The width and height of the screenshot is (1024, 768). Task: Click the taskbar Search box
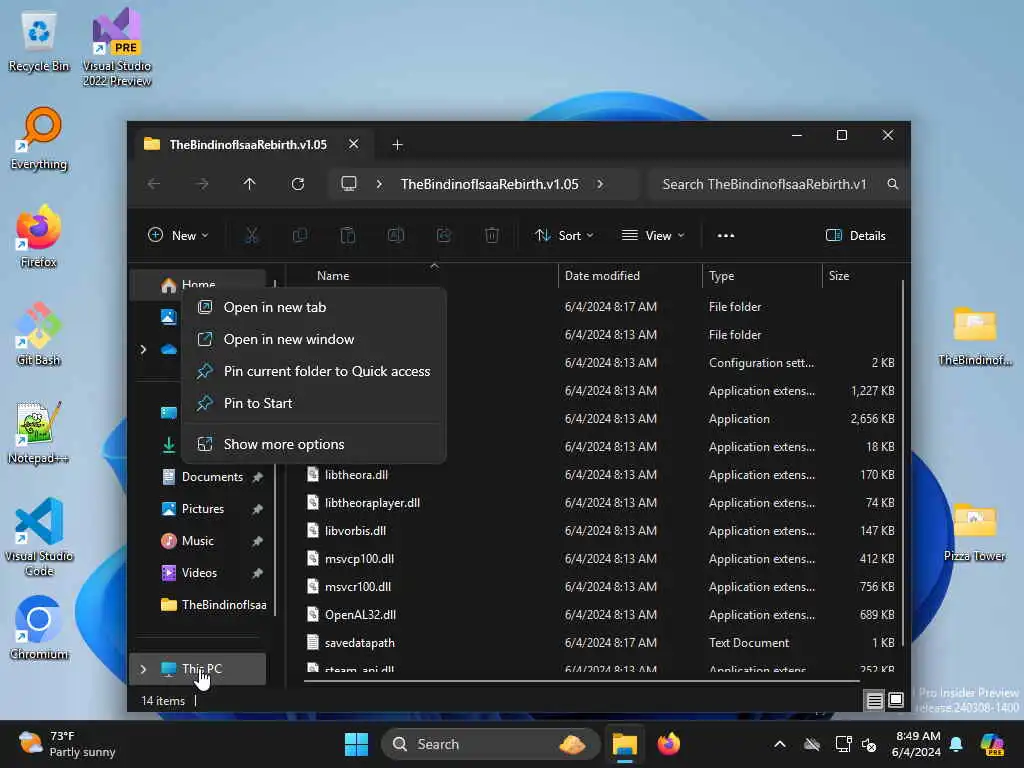pyautogui.click(x=490, y=744)
